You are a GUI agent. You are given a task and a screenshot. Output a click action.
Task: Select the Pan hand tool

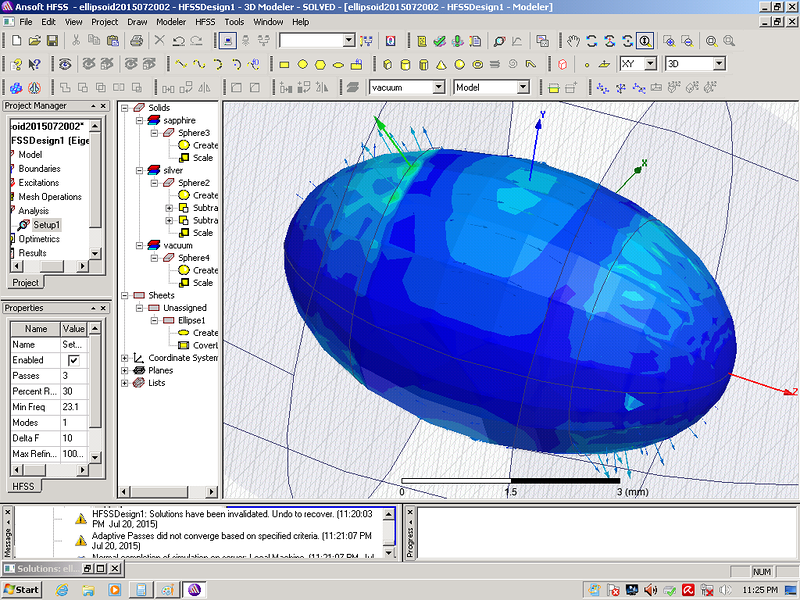(573, 41)
